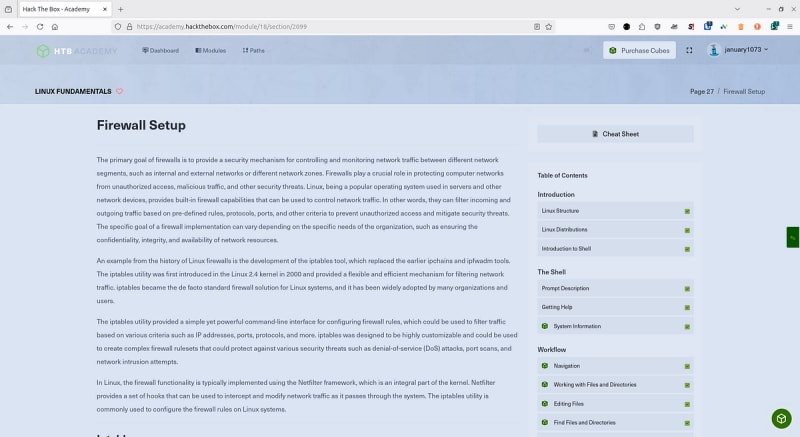This screenshot has height=437, width=800.
Task: Expand the january1073 user account dropdown
Action: click(x=741, y=50)
